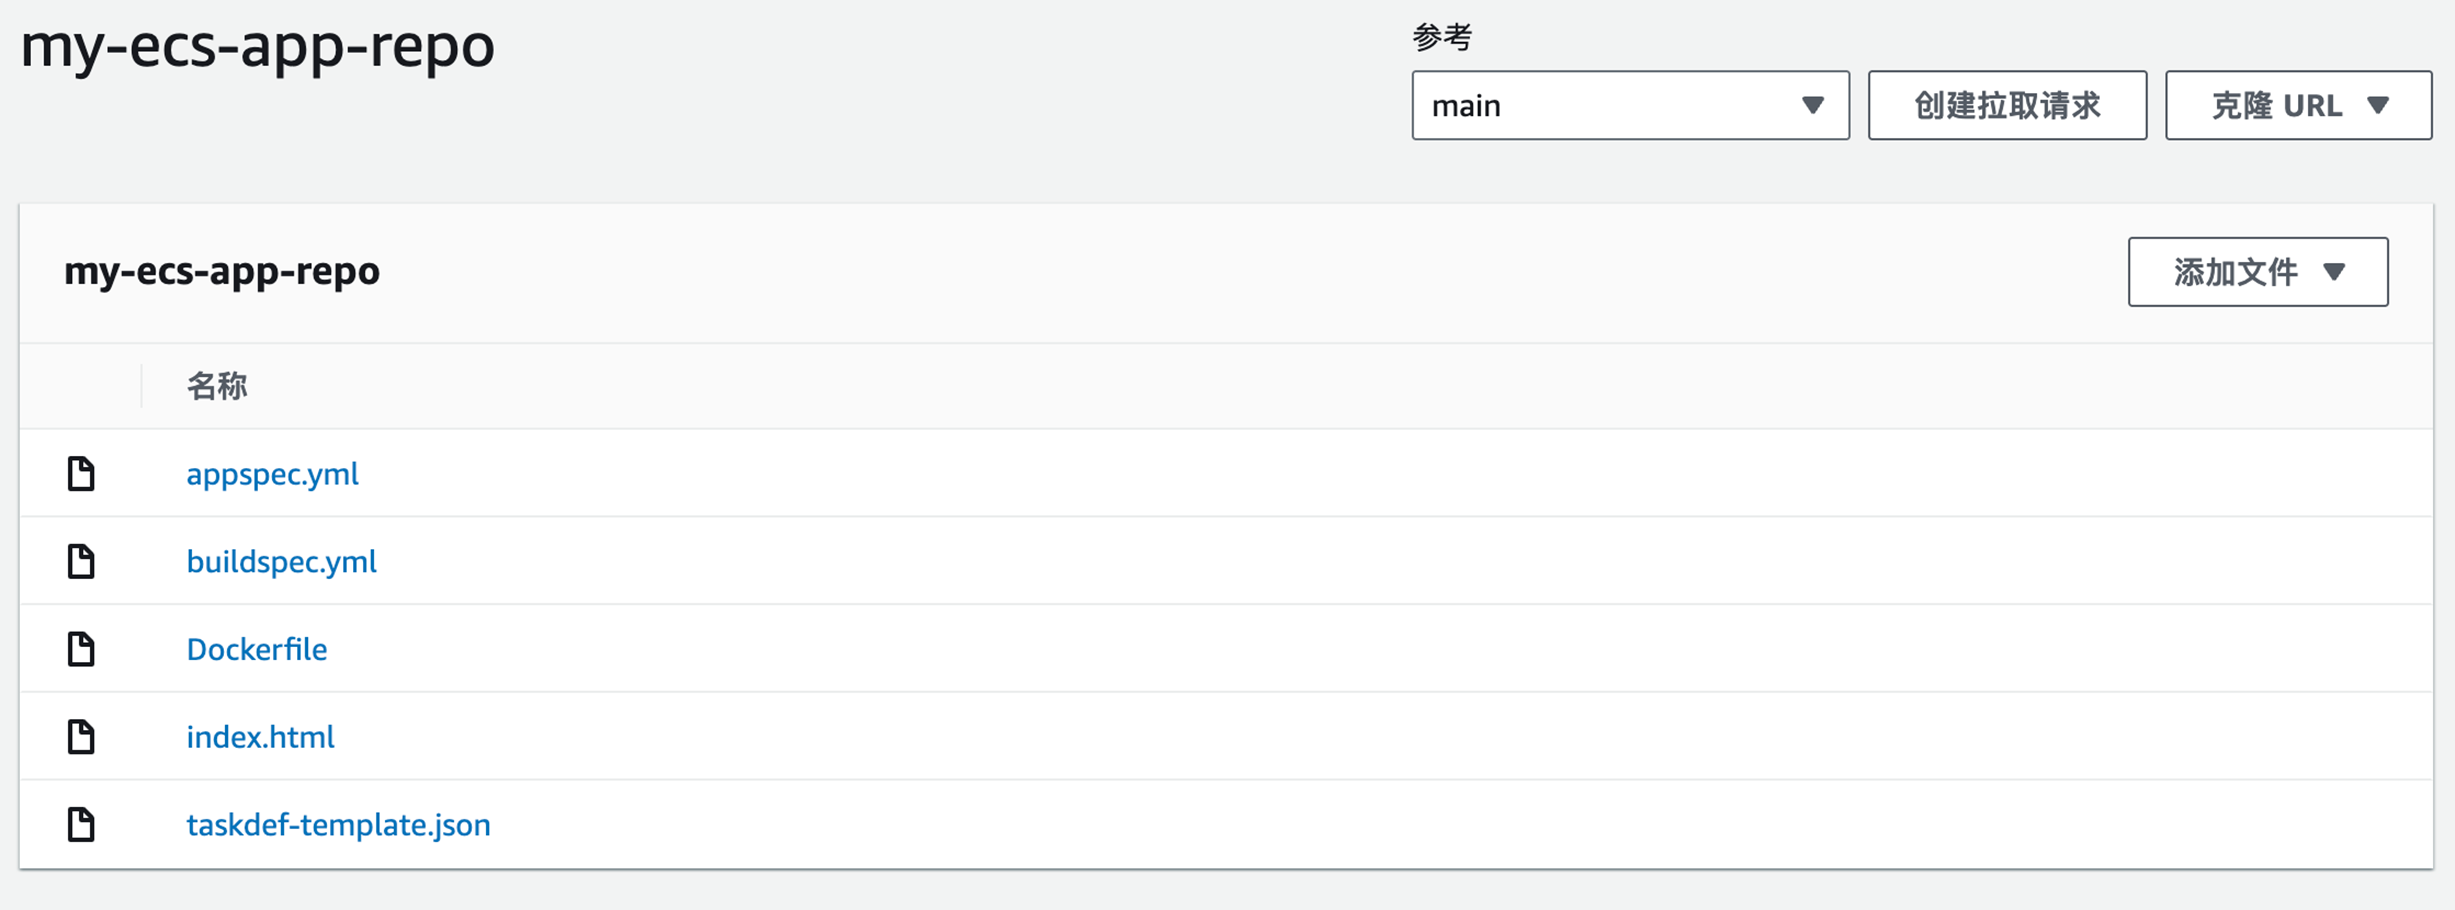
Task: Open the appspec.yml file link
Action: [272, 474]
